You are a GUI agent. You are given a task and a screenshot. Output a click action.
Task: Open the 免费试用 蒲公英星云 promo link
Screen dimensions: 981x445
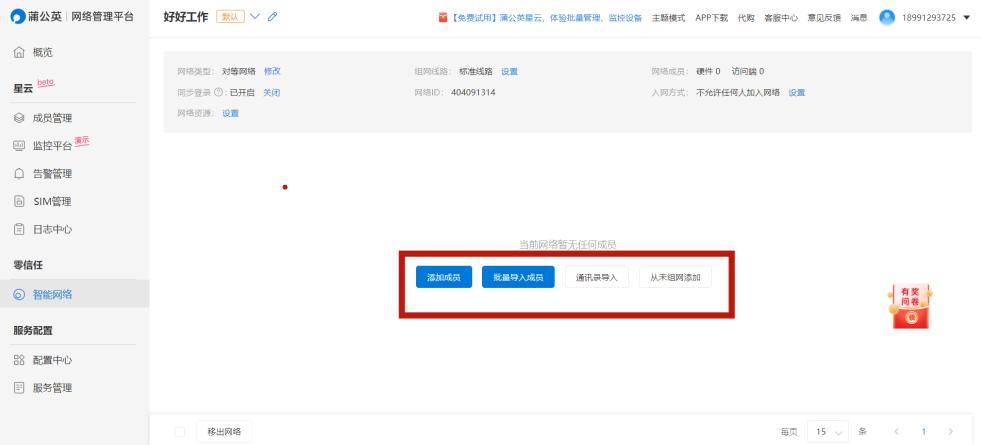point(546,18)
